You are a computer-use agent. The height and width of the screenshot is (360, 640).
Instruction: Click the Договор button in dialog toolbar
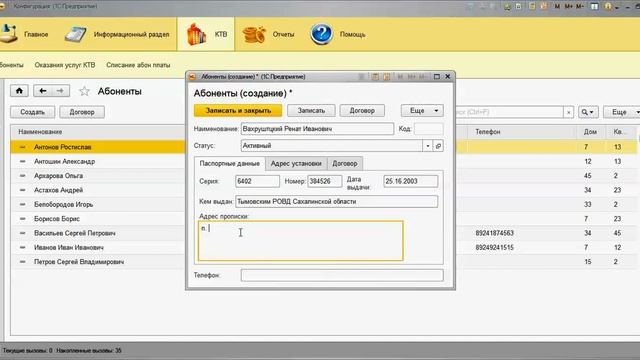pyautogui.click(x=362, y=111)
